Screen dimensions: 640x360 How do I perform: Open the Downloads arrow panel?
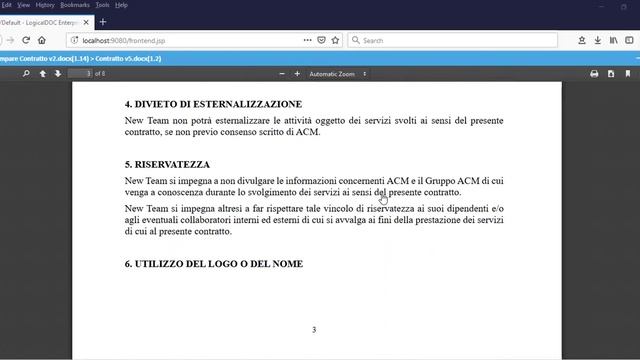click(598, 40)
